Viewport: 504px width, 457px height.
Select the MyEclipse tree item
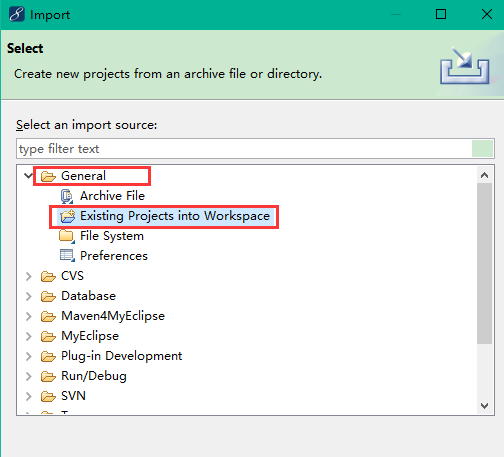(x=90, y=336)
